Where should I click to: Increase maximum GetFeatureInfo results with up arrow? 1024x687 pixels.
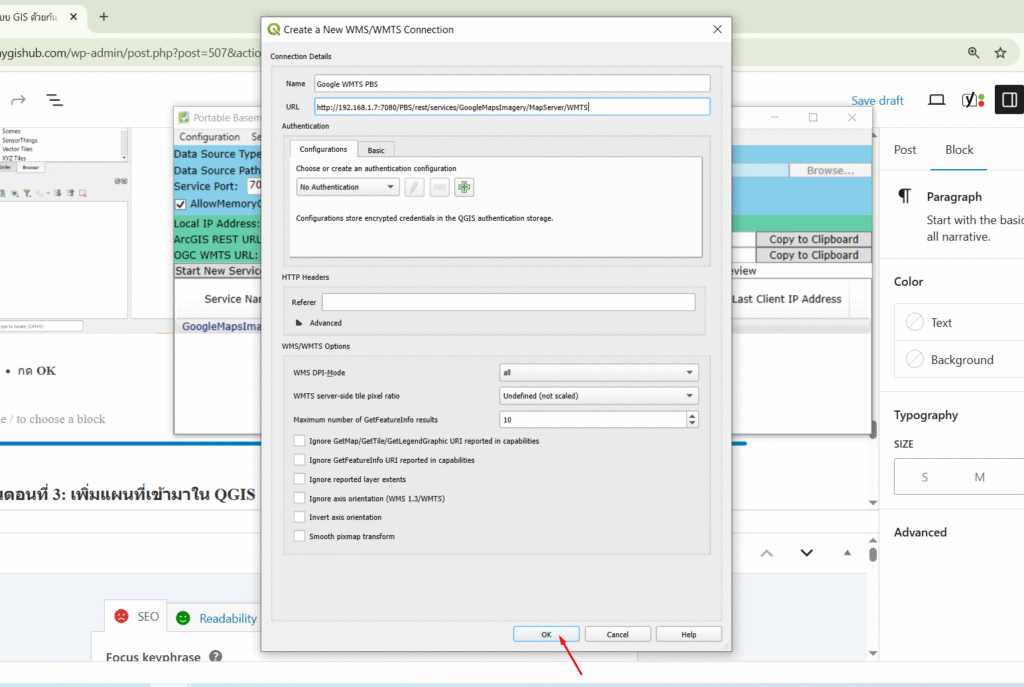coord(692,415)
